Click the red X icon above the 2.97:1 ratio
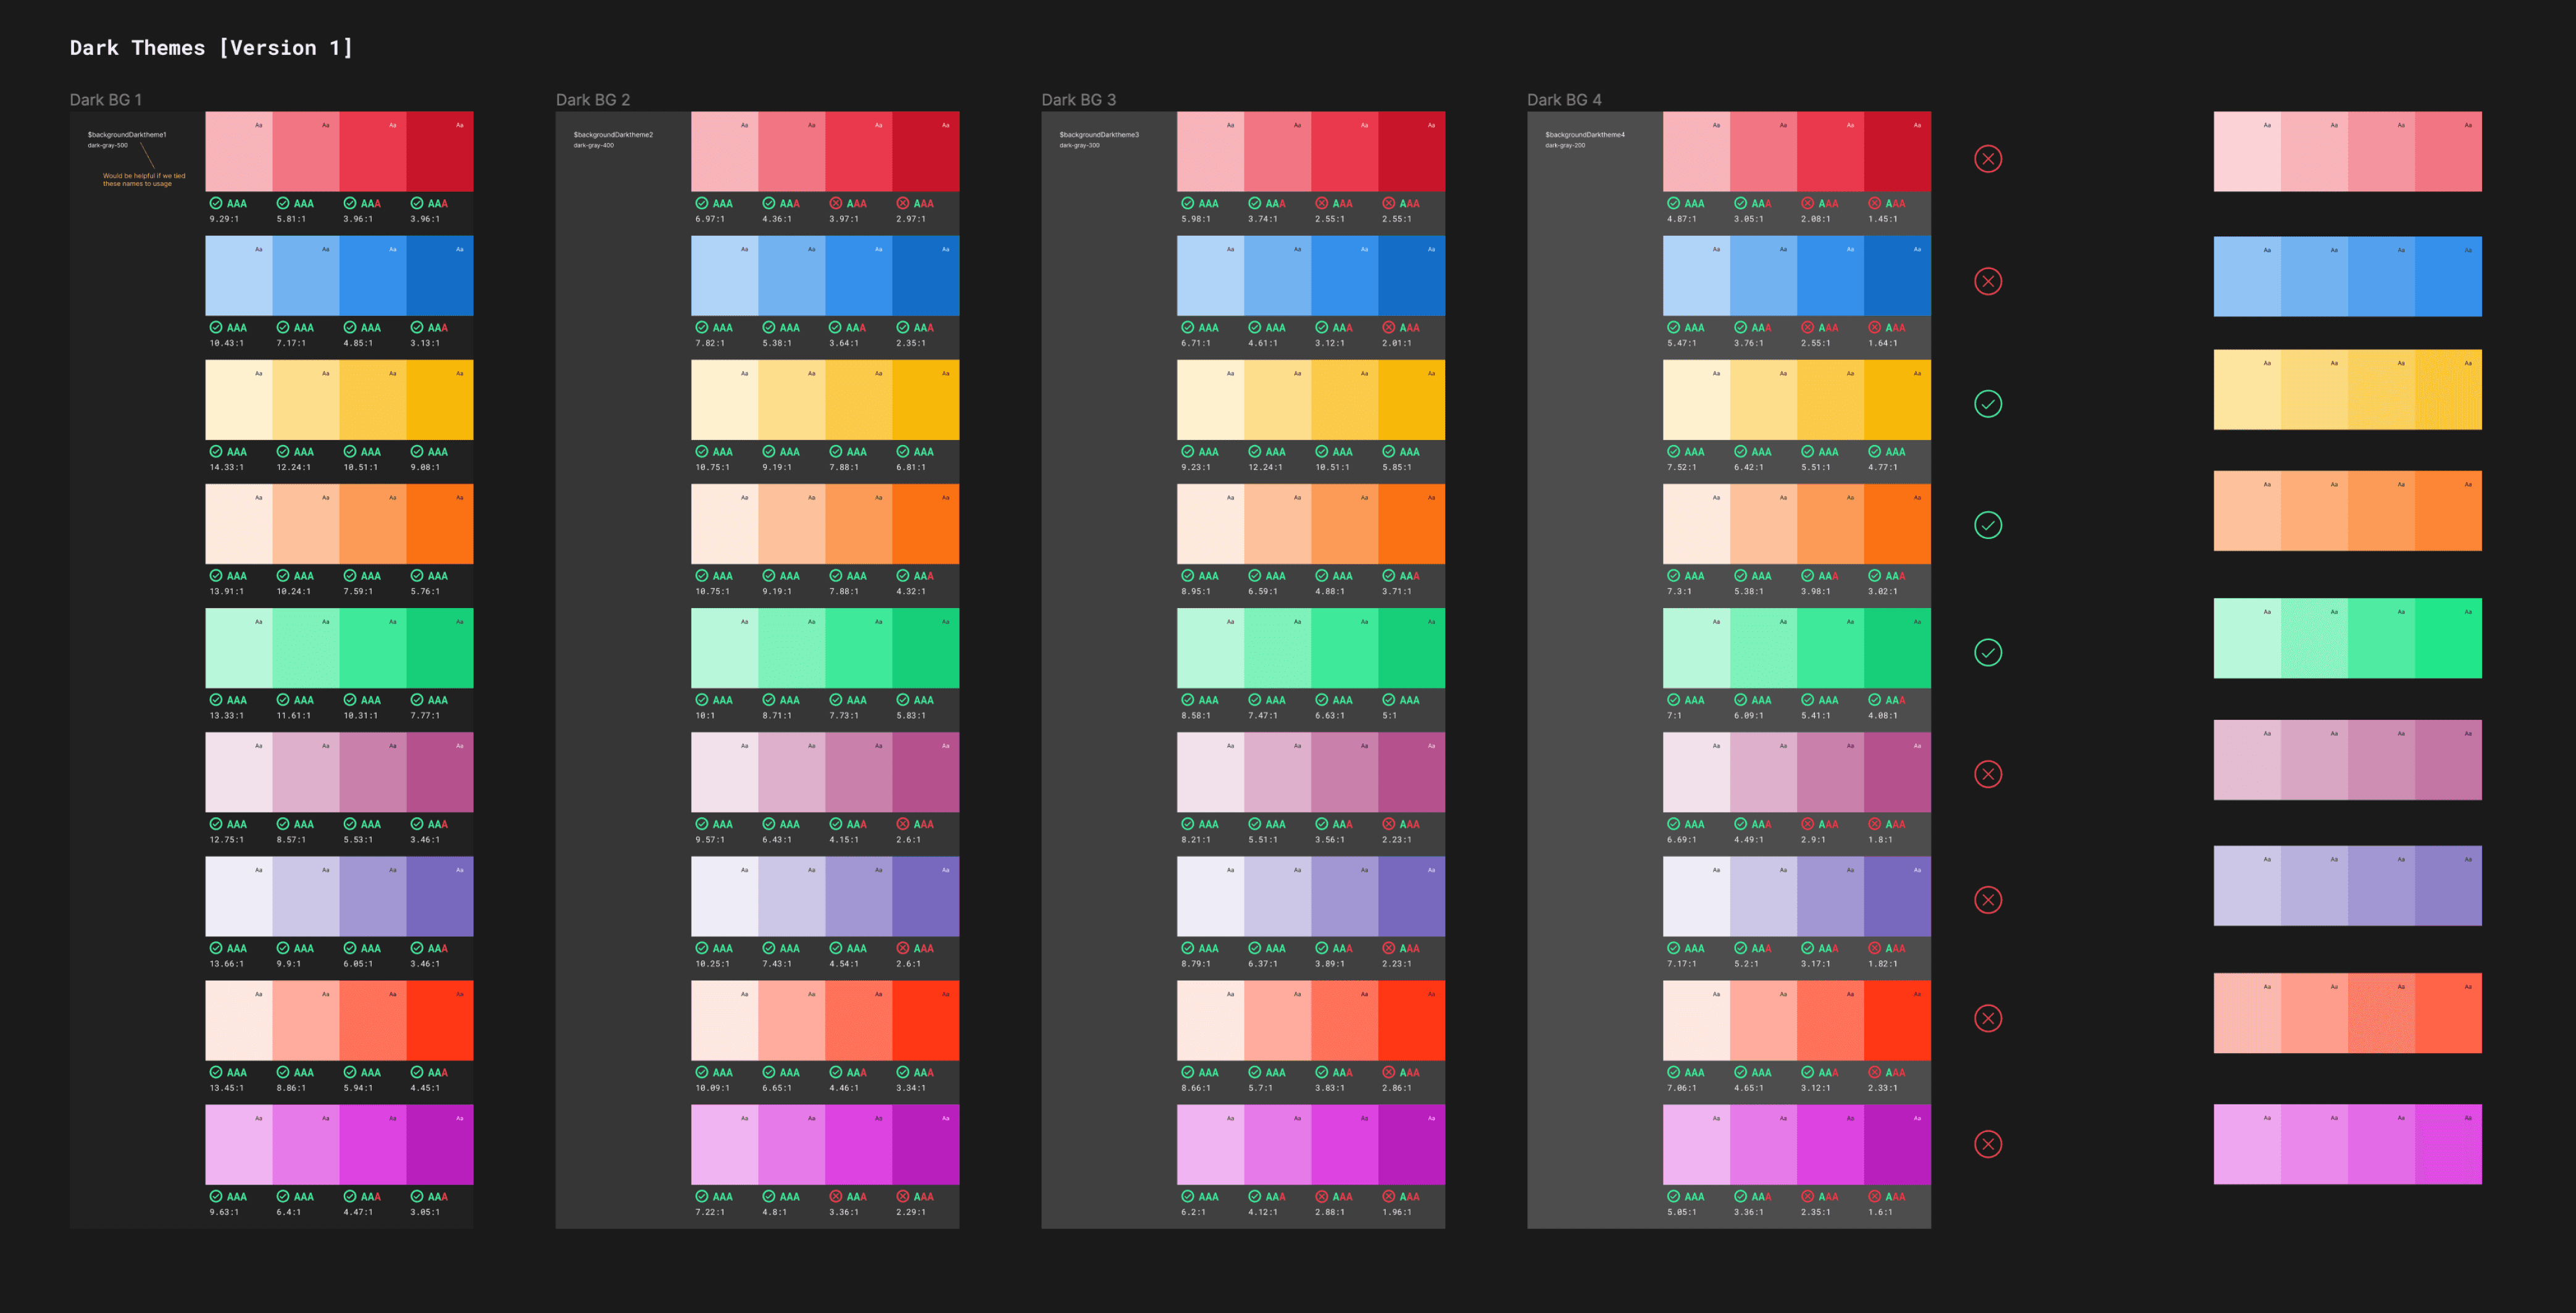 tap(902, 203)
